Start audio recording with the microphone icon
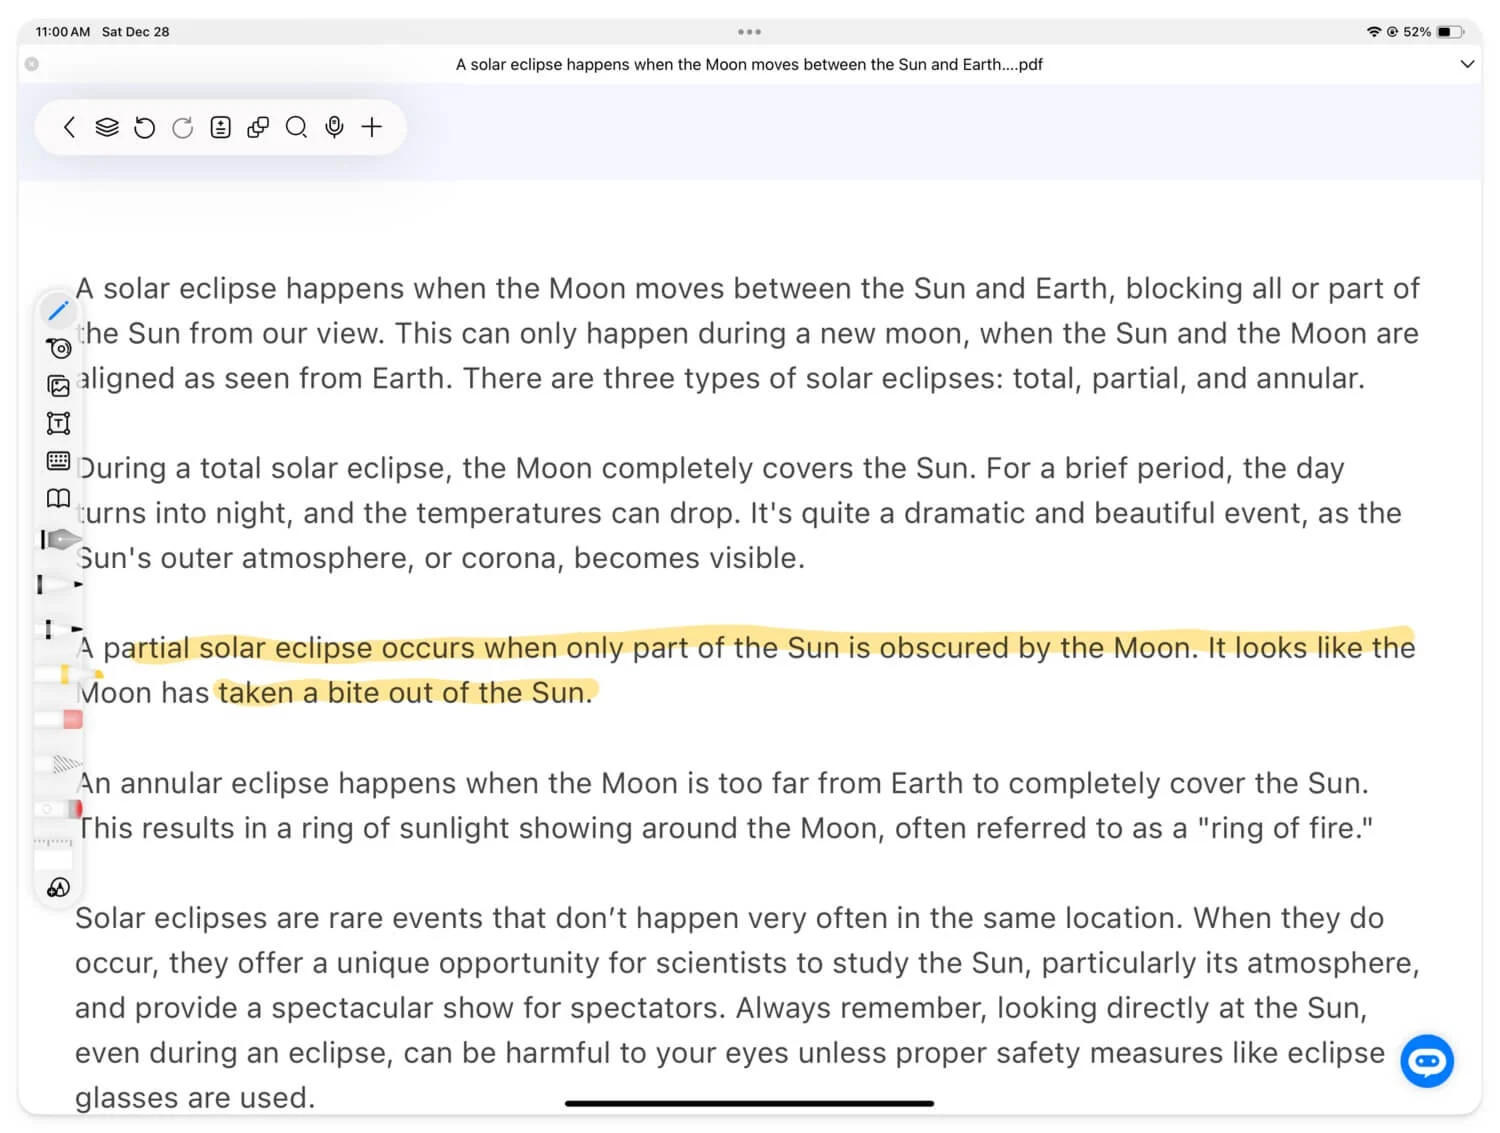Image resolution: width=1500 pixels, height=1133 pixels. [334, 127]
